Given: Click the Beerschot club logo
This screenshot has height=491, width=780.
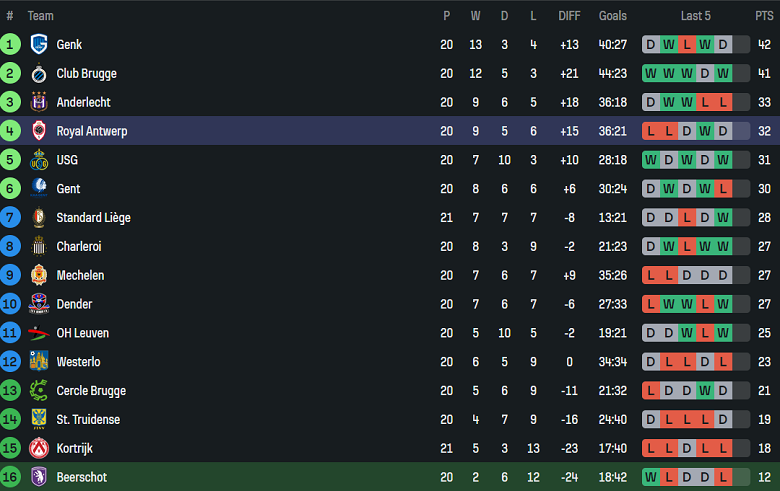Looking at the screenshot, I should click(x=39, y=477).
